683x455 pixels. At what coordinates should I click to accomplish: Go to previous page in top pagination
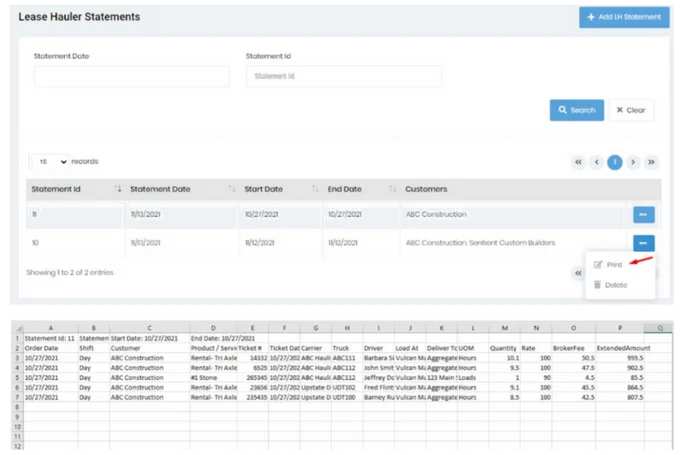(x=596, y=162)
